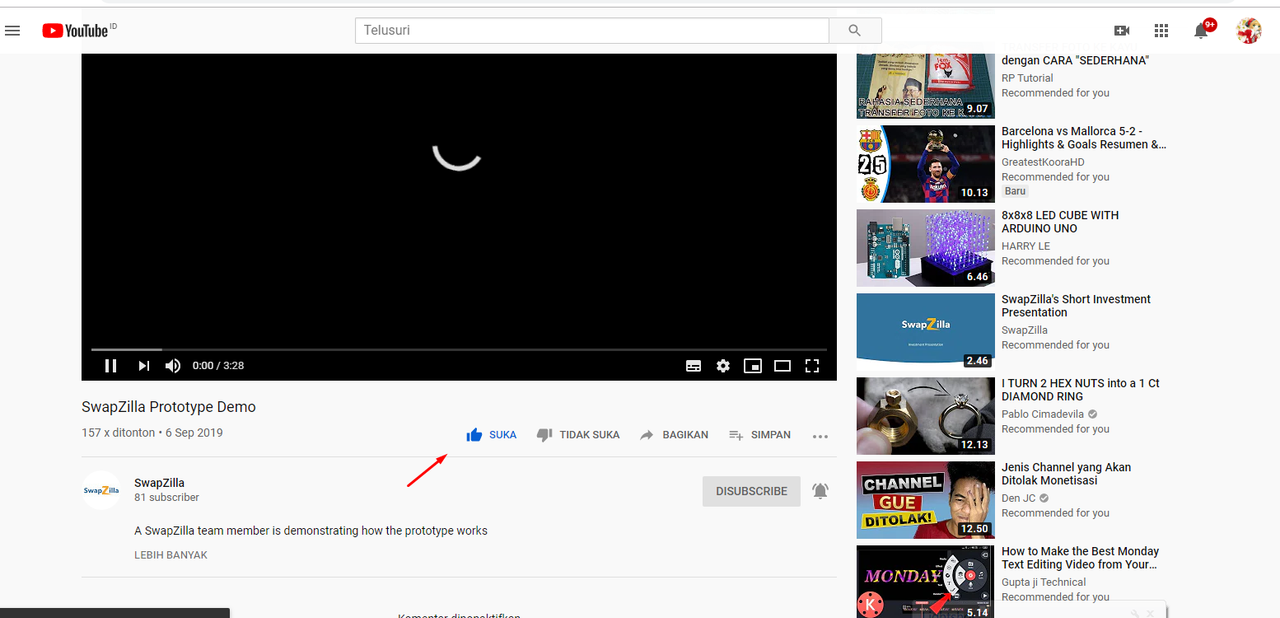
Task: Click the title 'SwapZilla Prototype Demo'
Action: (x=169, y=407)
